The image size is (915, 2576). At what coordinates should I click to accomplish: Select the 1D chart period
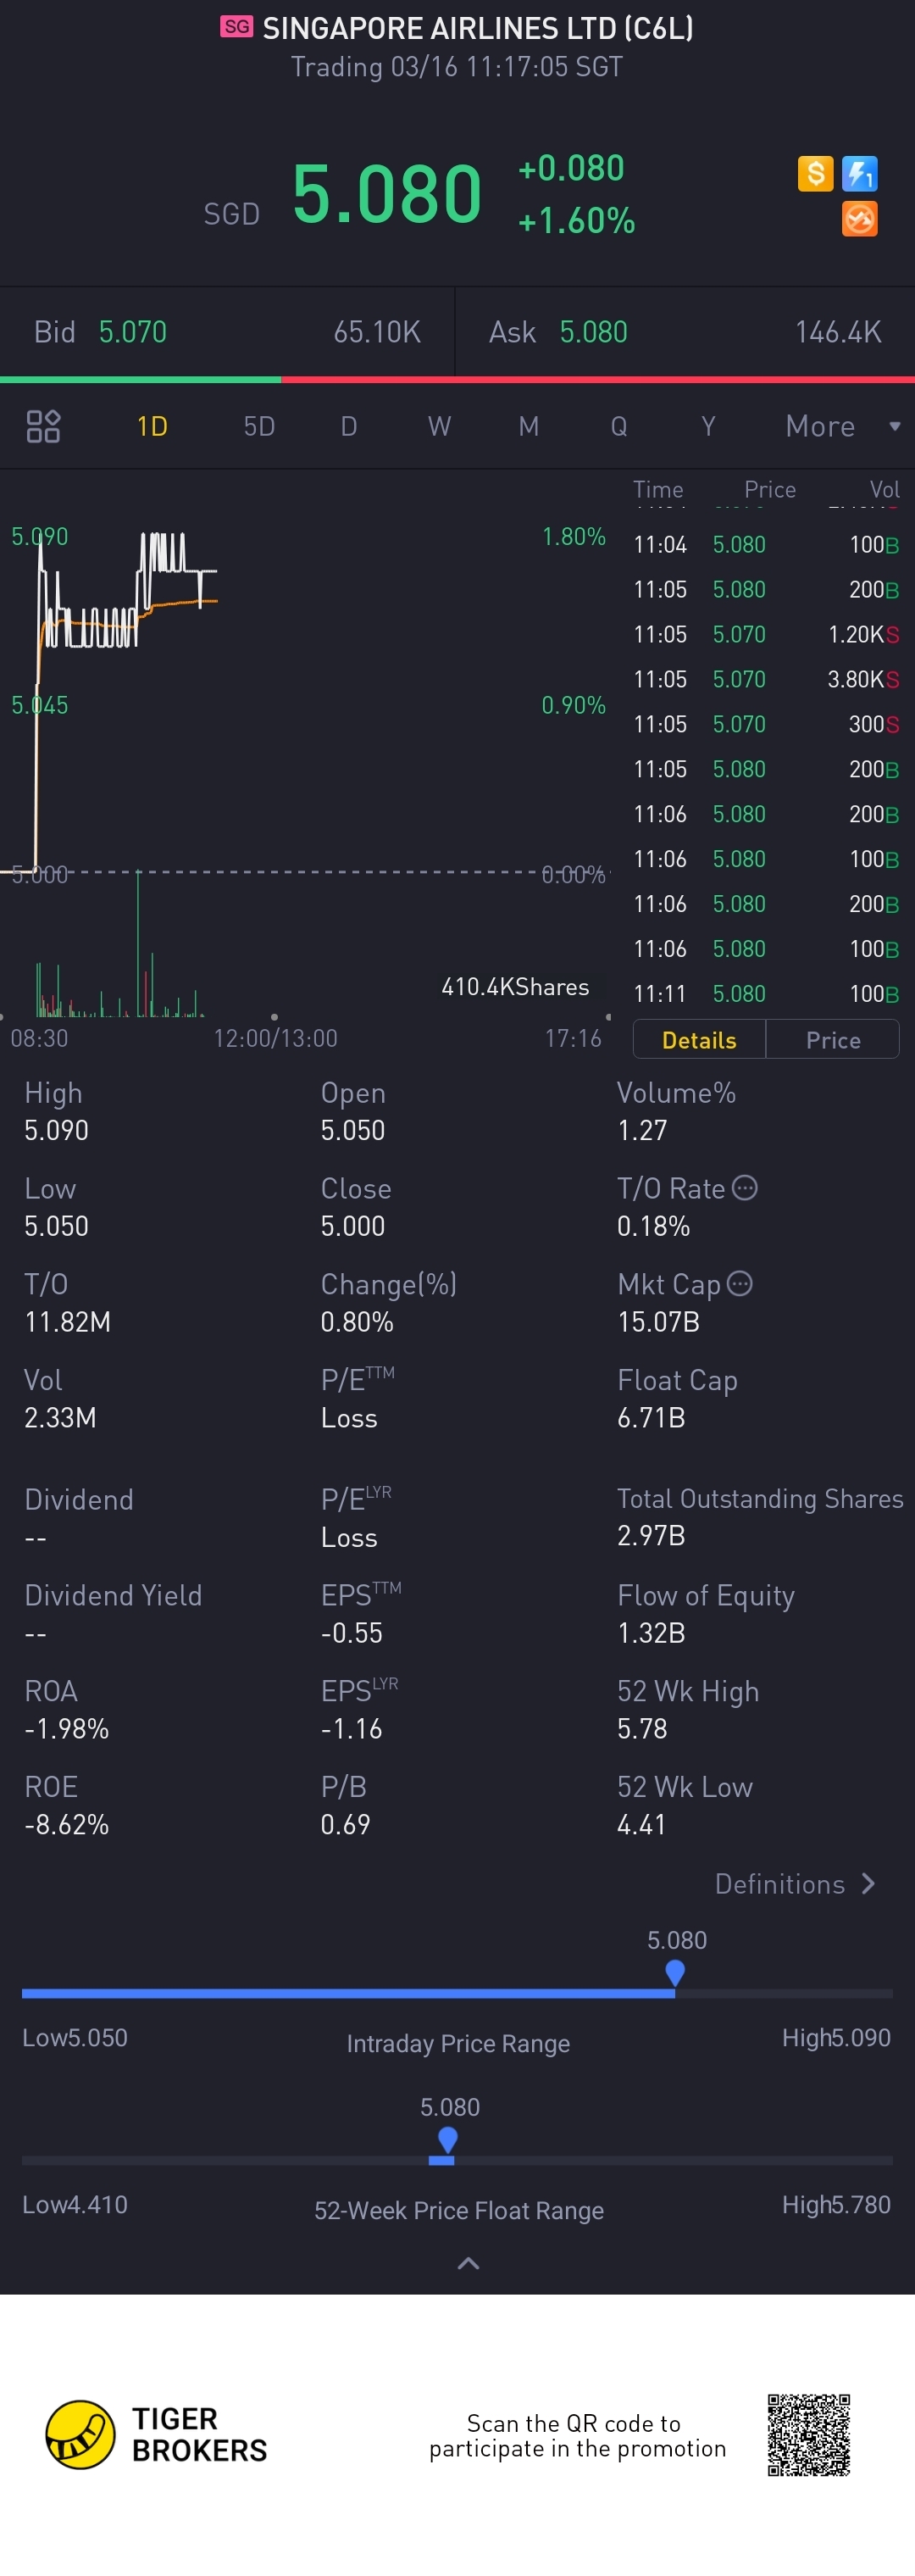tap(152, 427)
